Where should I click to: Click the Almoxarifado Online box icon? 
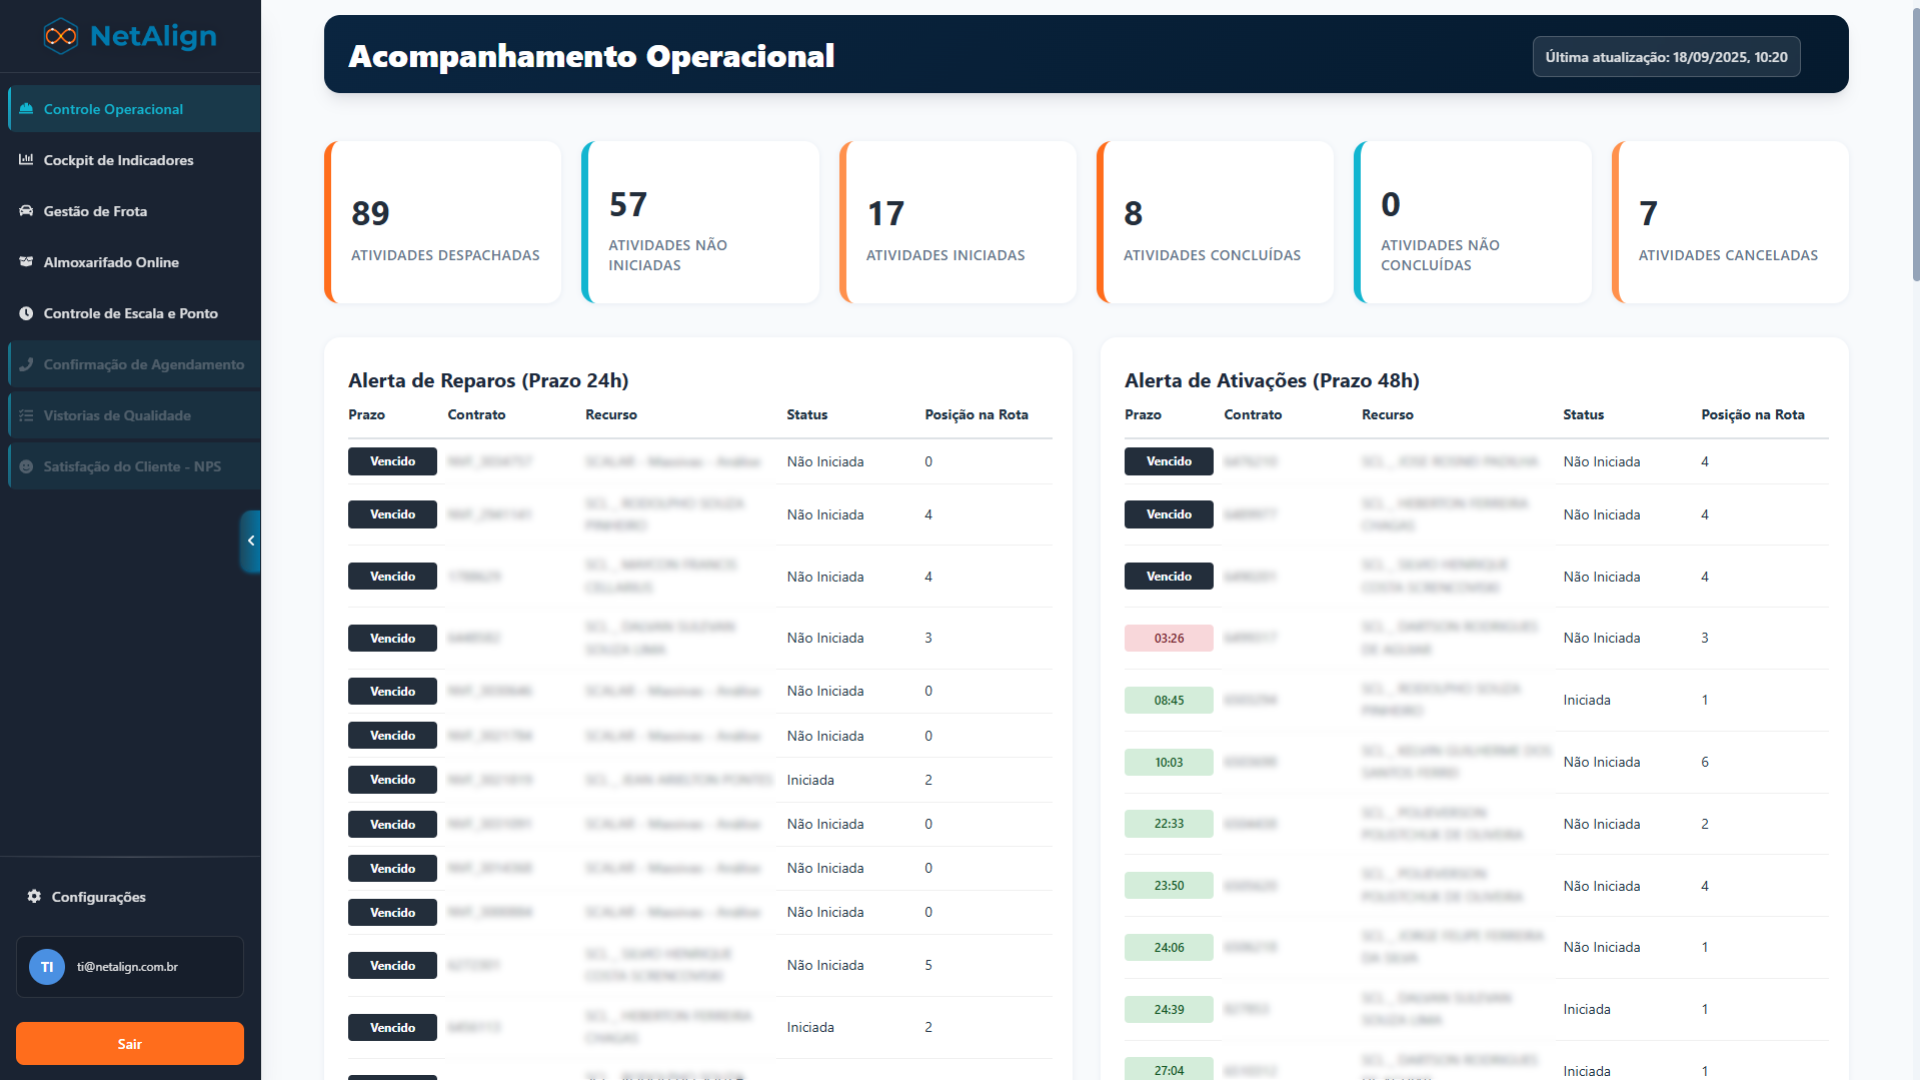coord(27,262)
